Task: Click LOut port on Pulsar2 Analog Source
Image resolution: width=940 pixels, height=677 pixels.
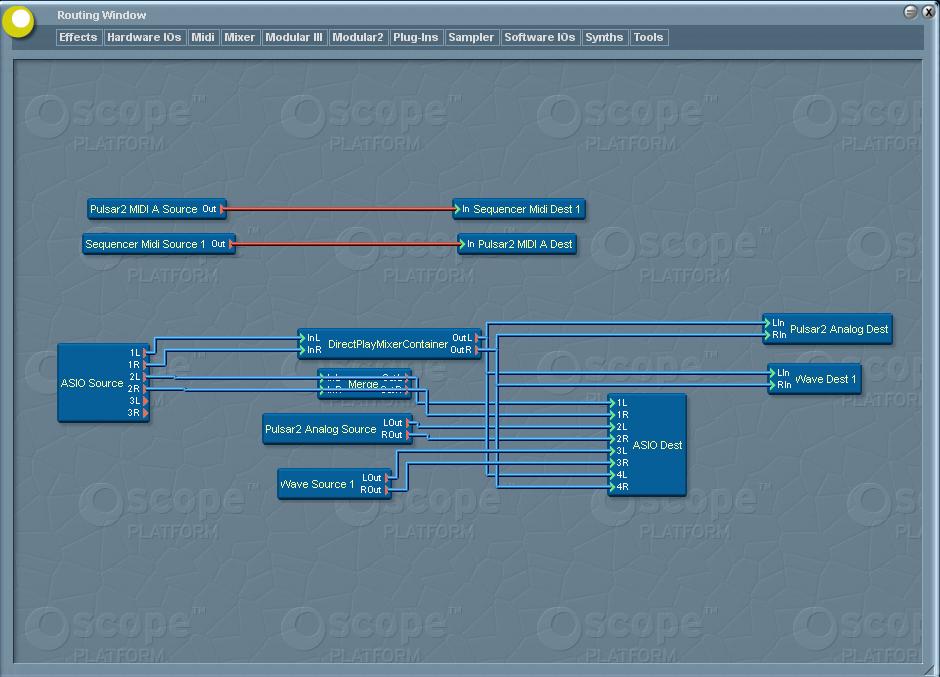Action: [x=408, y=423]
